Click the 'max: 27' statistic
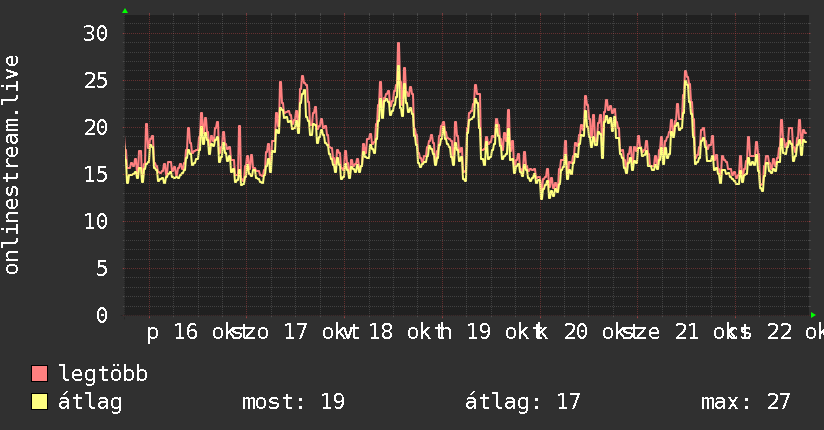This screenshot has height=430, width=824. click(745, 402)
